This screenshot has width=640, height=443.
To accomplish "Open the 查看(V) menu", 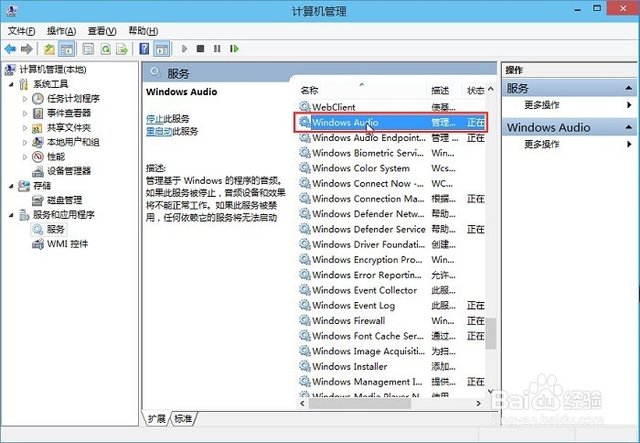I will [x=102, y=31].
